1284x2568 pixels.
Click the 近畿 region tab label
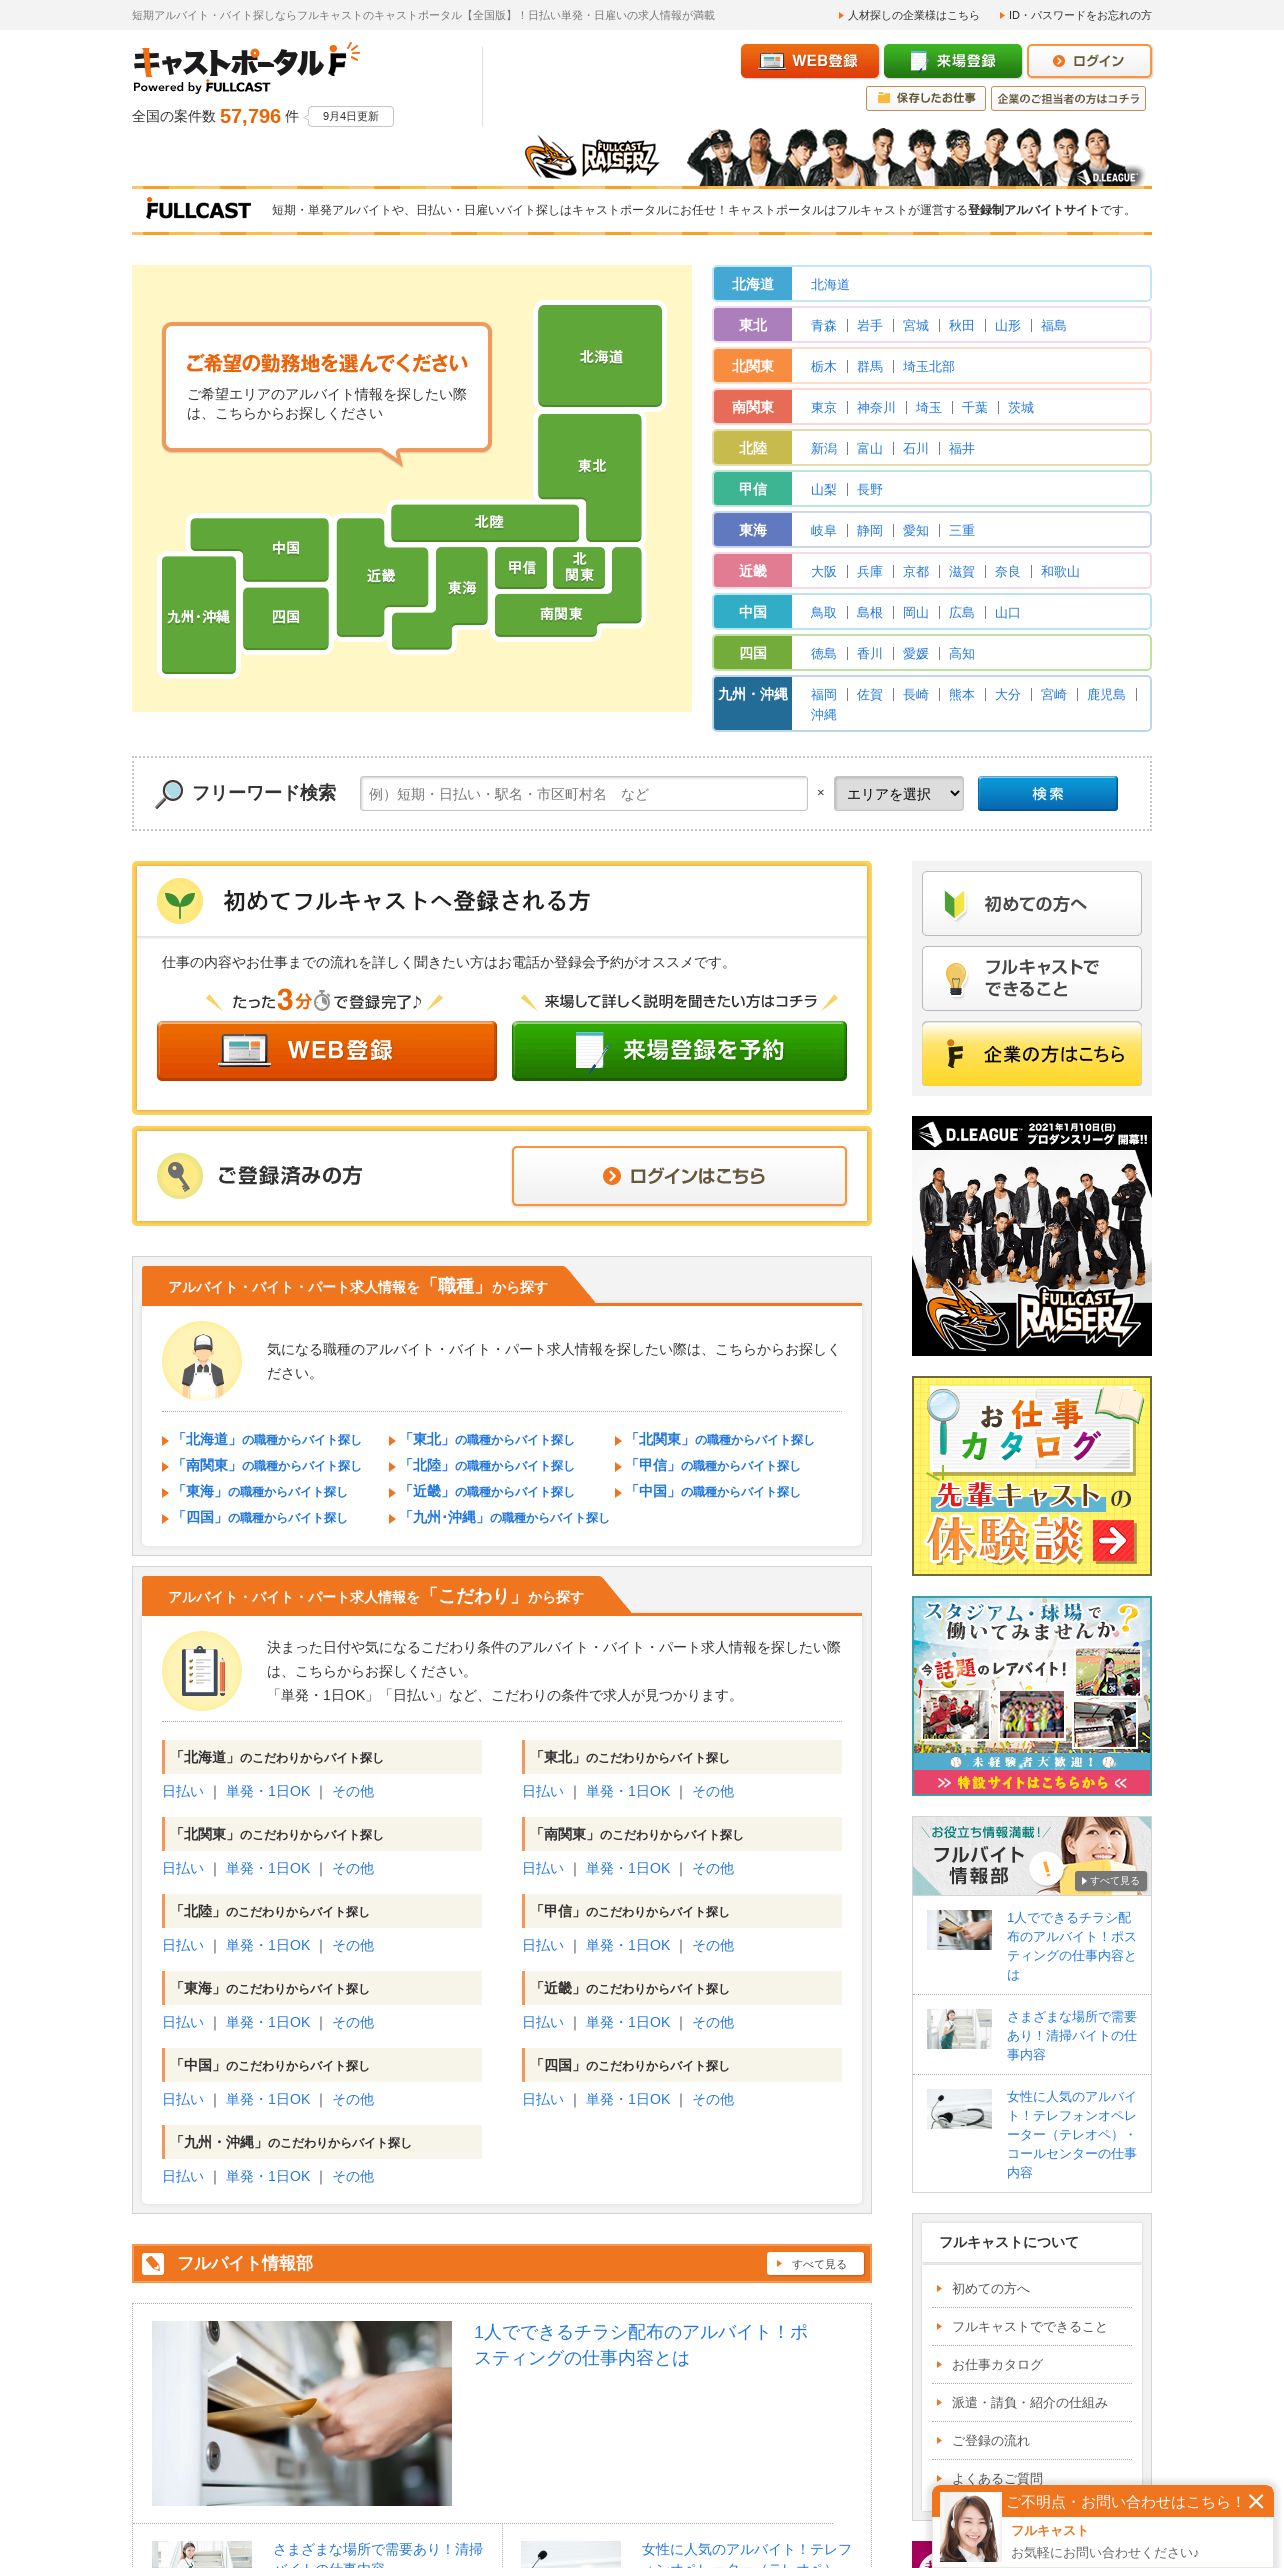(x=752, y=571)
